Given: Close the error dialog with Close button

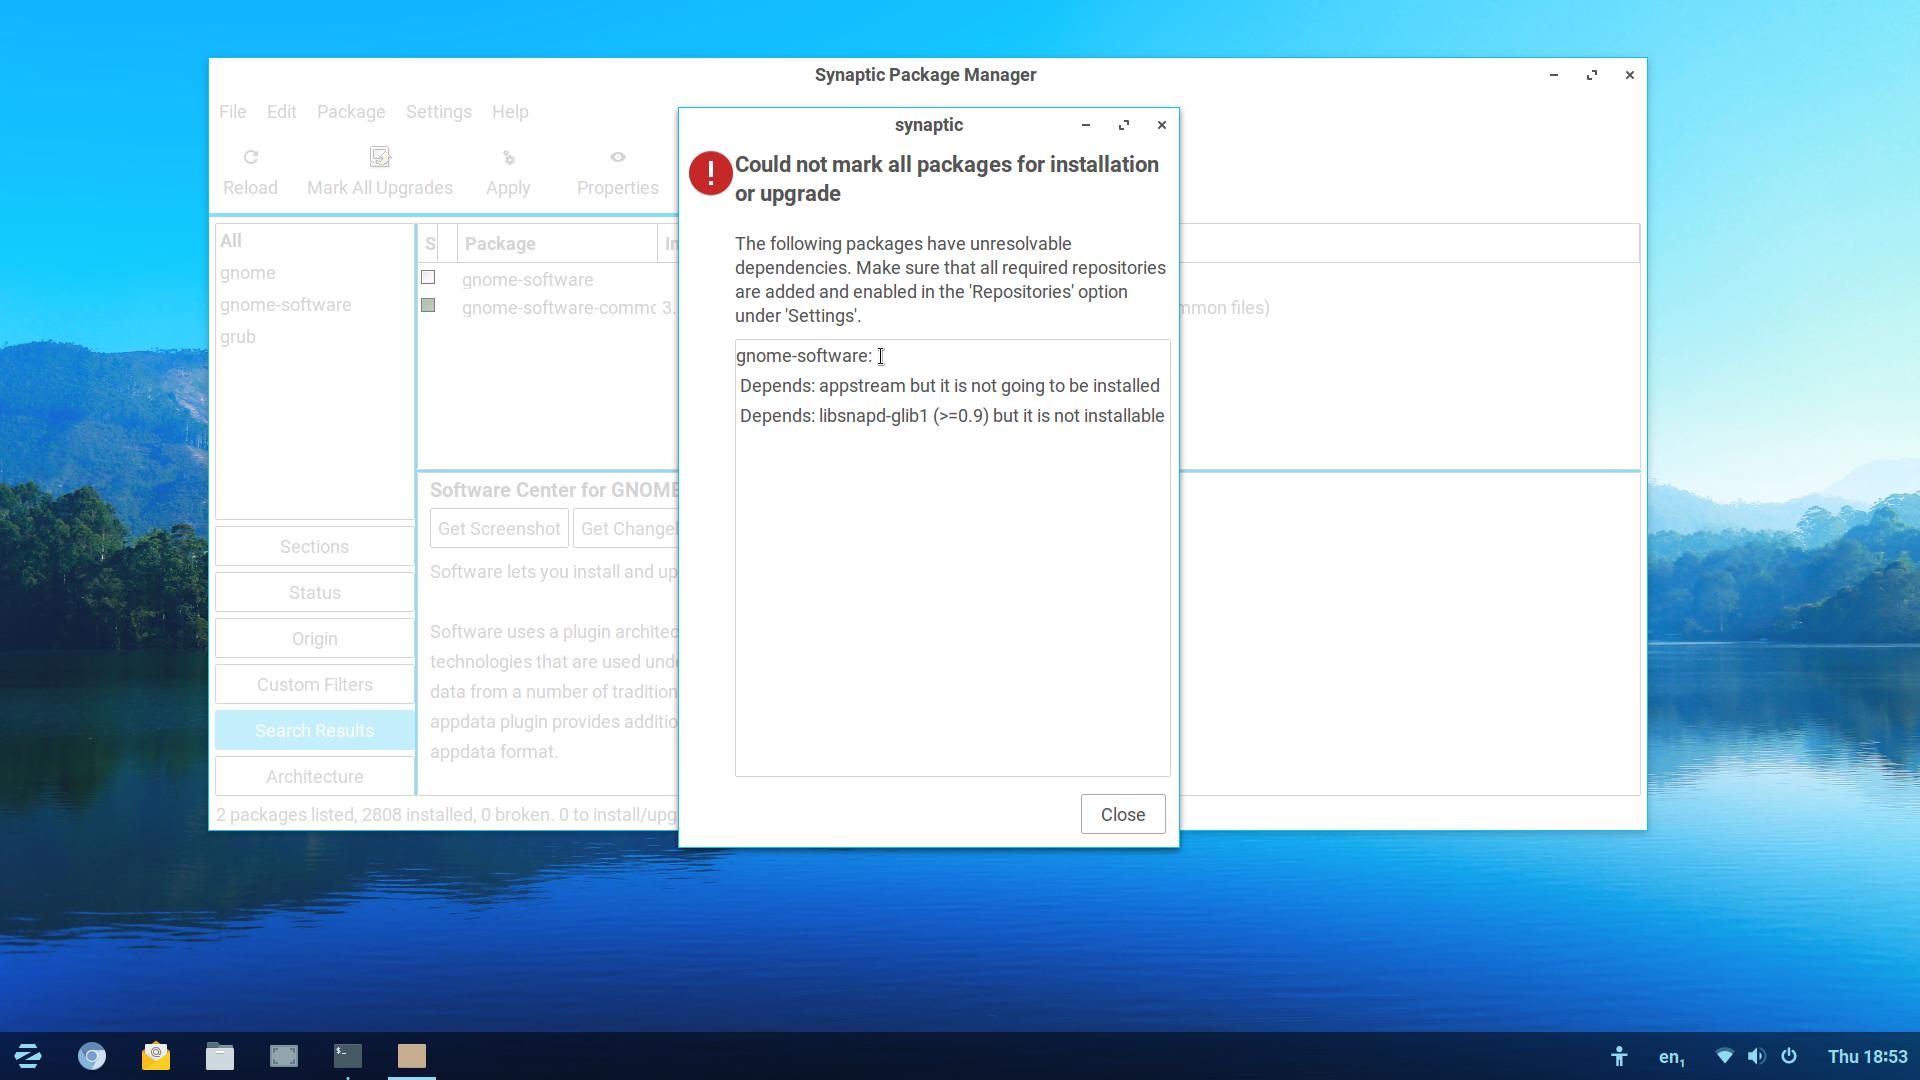Looking at the screenshot, I should 1122,815.
